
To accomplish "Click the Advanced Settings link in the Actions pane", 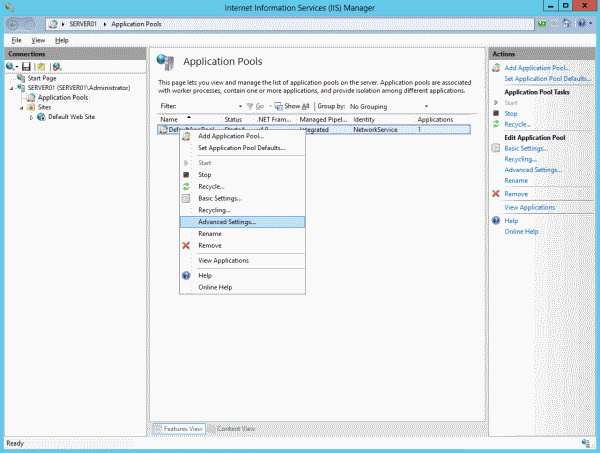I will pos(533,170).
